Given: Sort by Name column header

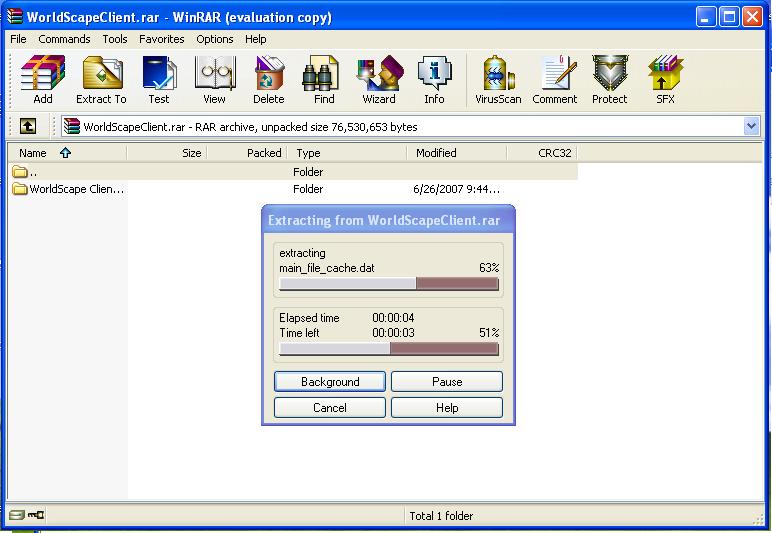Looking at the screenshot, I should point(67,153).
